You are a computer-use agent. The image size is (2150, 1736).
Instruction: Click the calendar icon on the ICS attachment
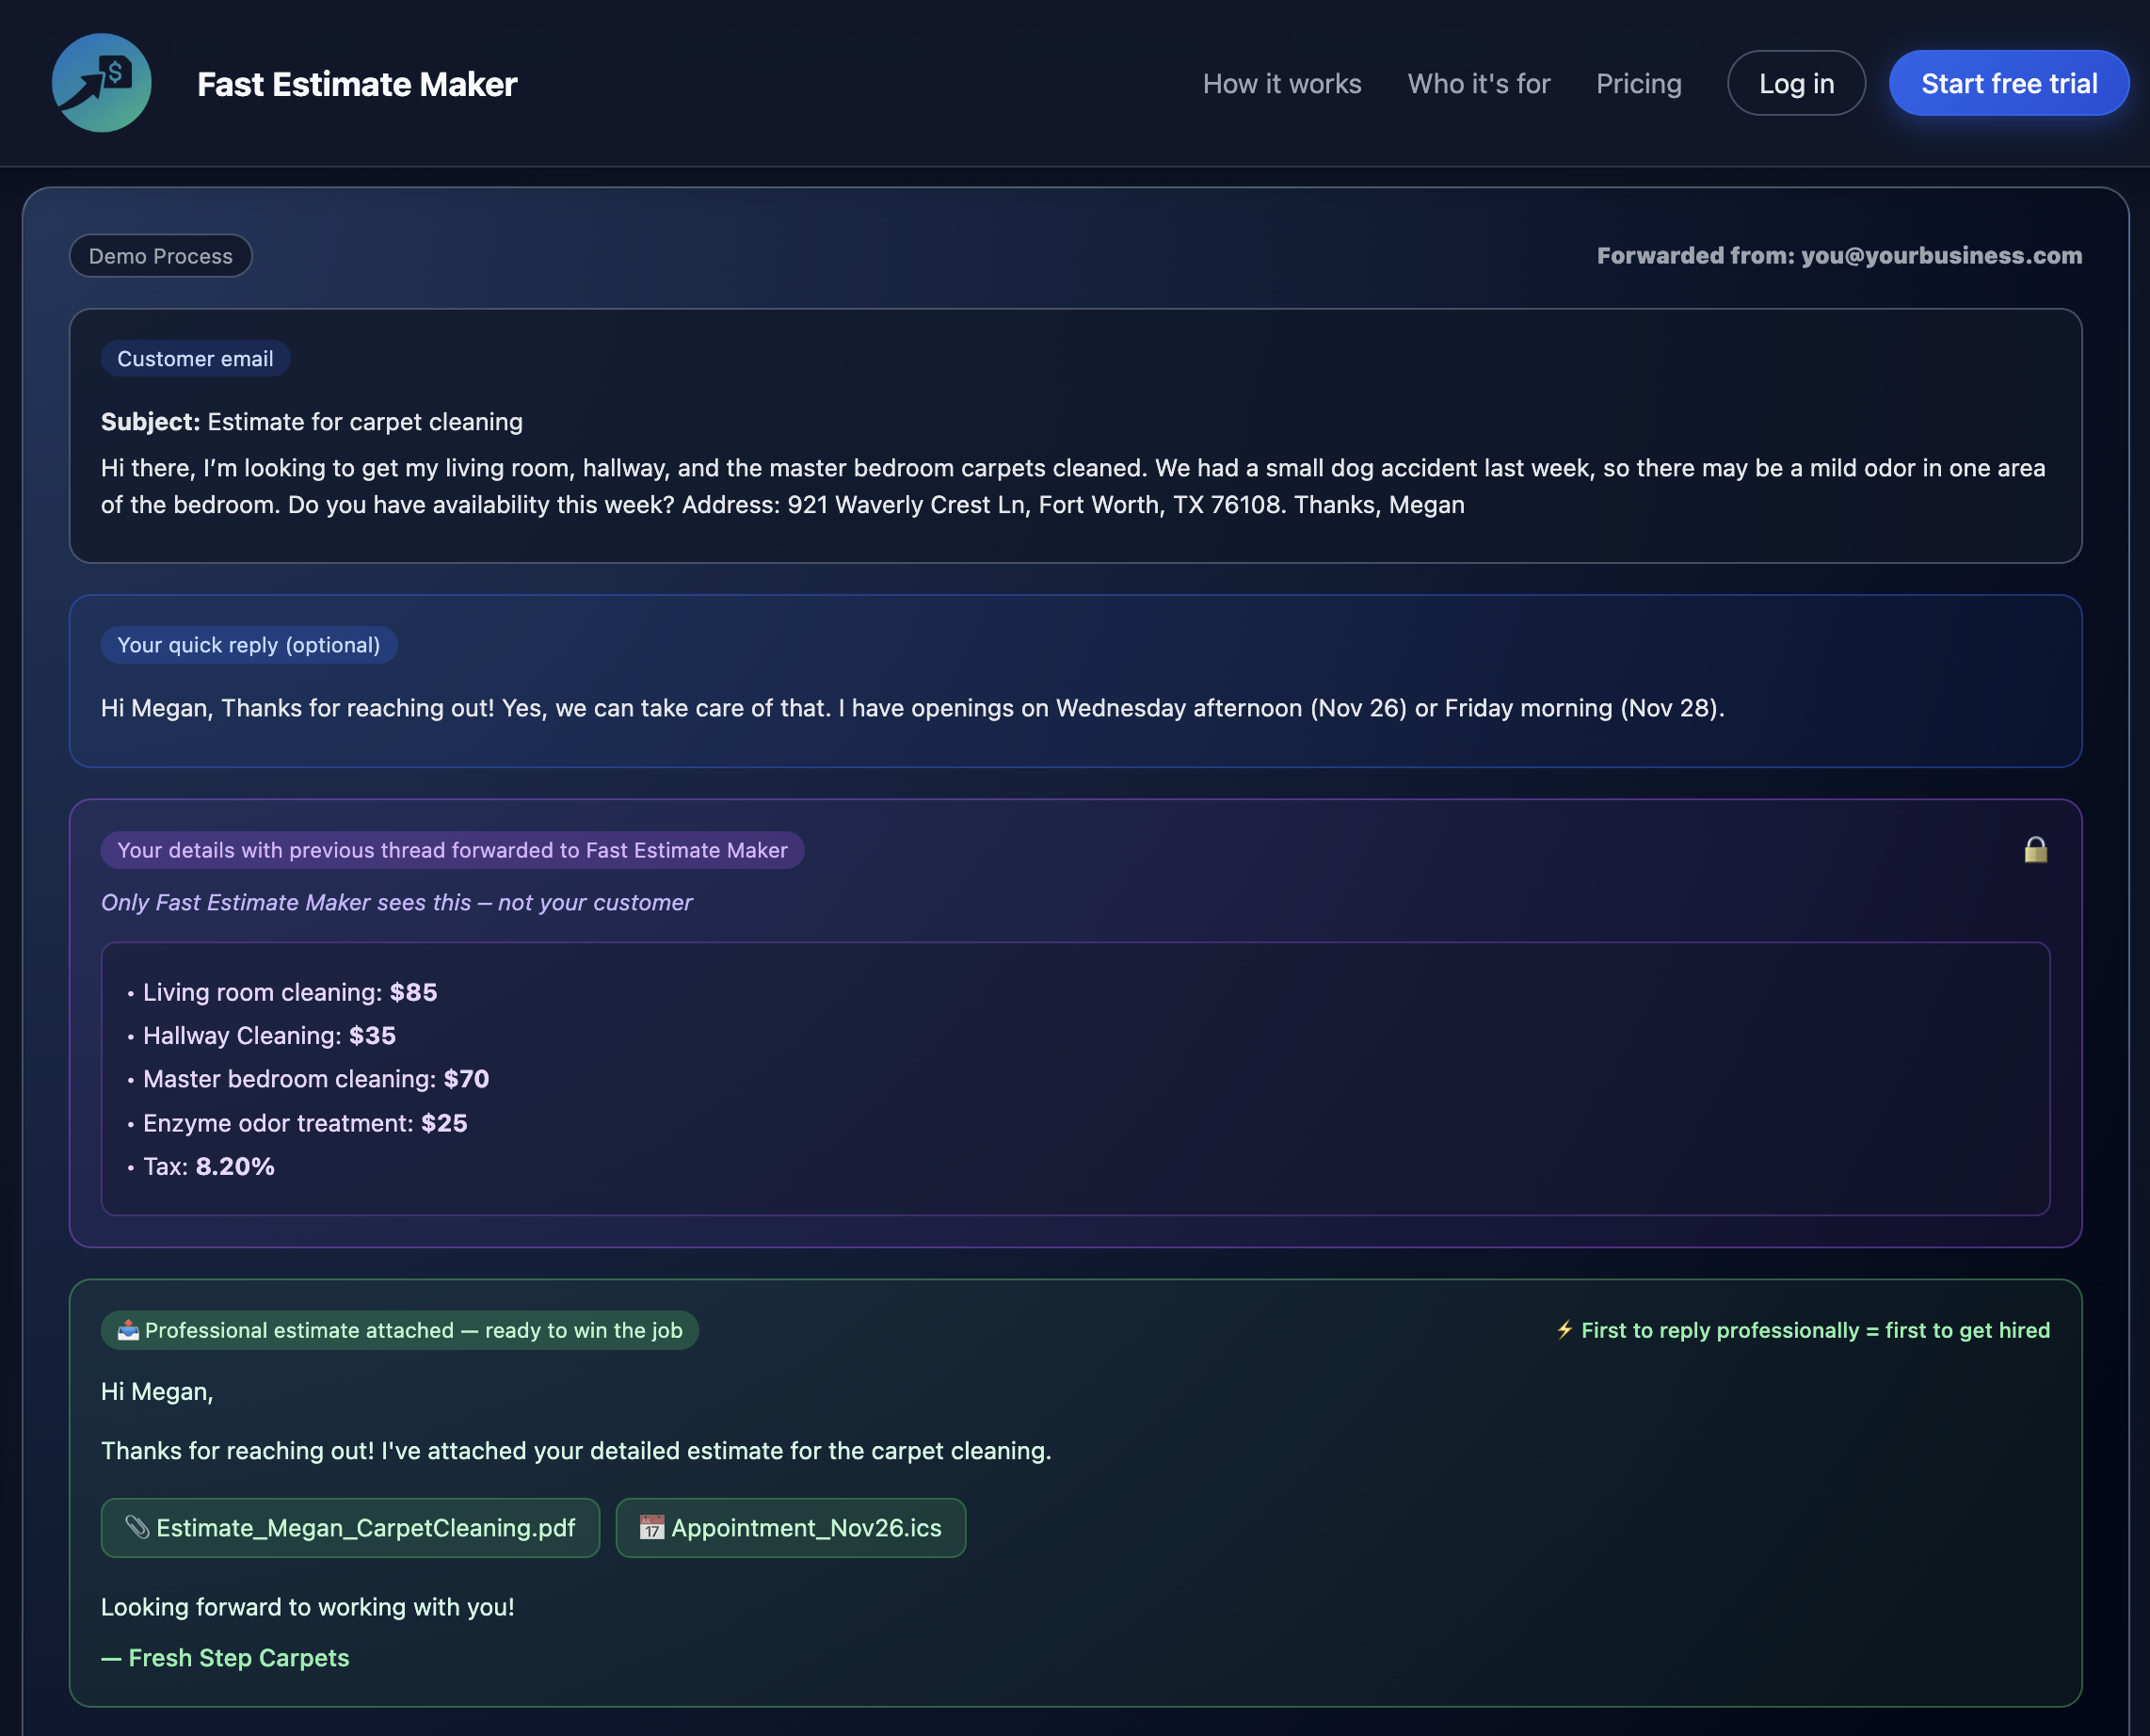(651, 1528)
